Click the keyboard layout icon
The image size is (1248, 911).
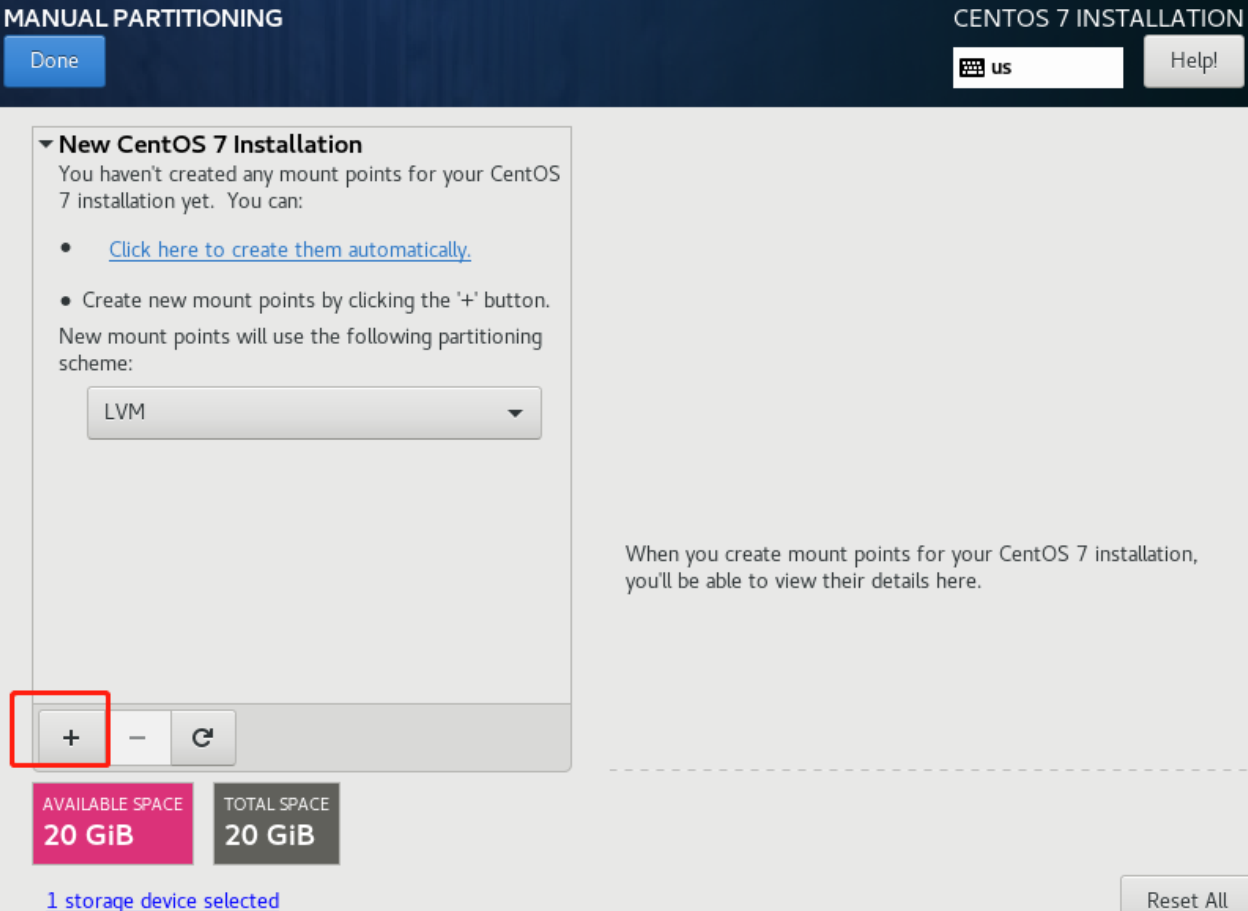coord(971,68)
